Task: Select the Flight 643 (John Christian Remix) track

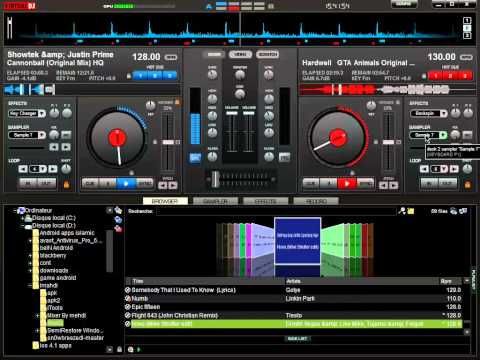Action: coord(293,315)
